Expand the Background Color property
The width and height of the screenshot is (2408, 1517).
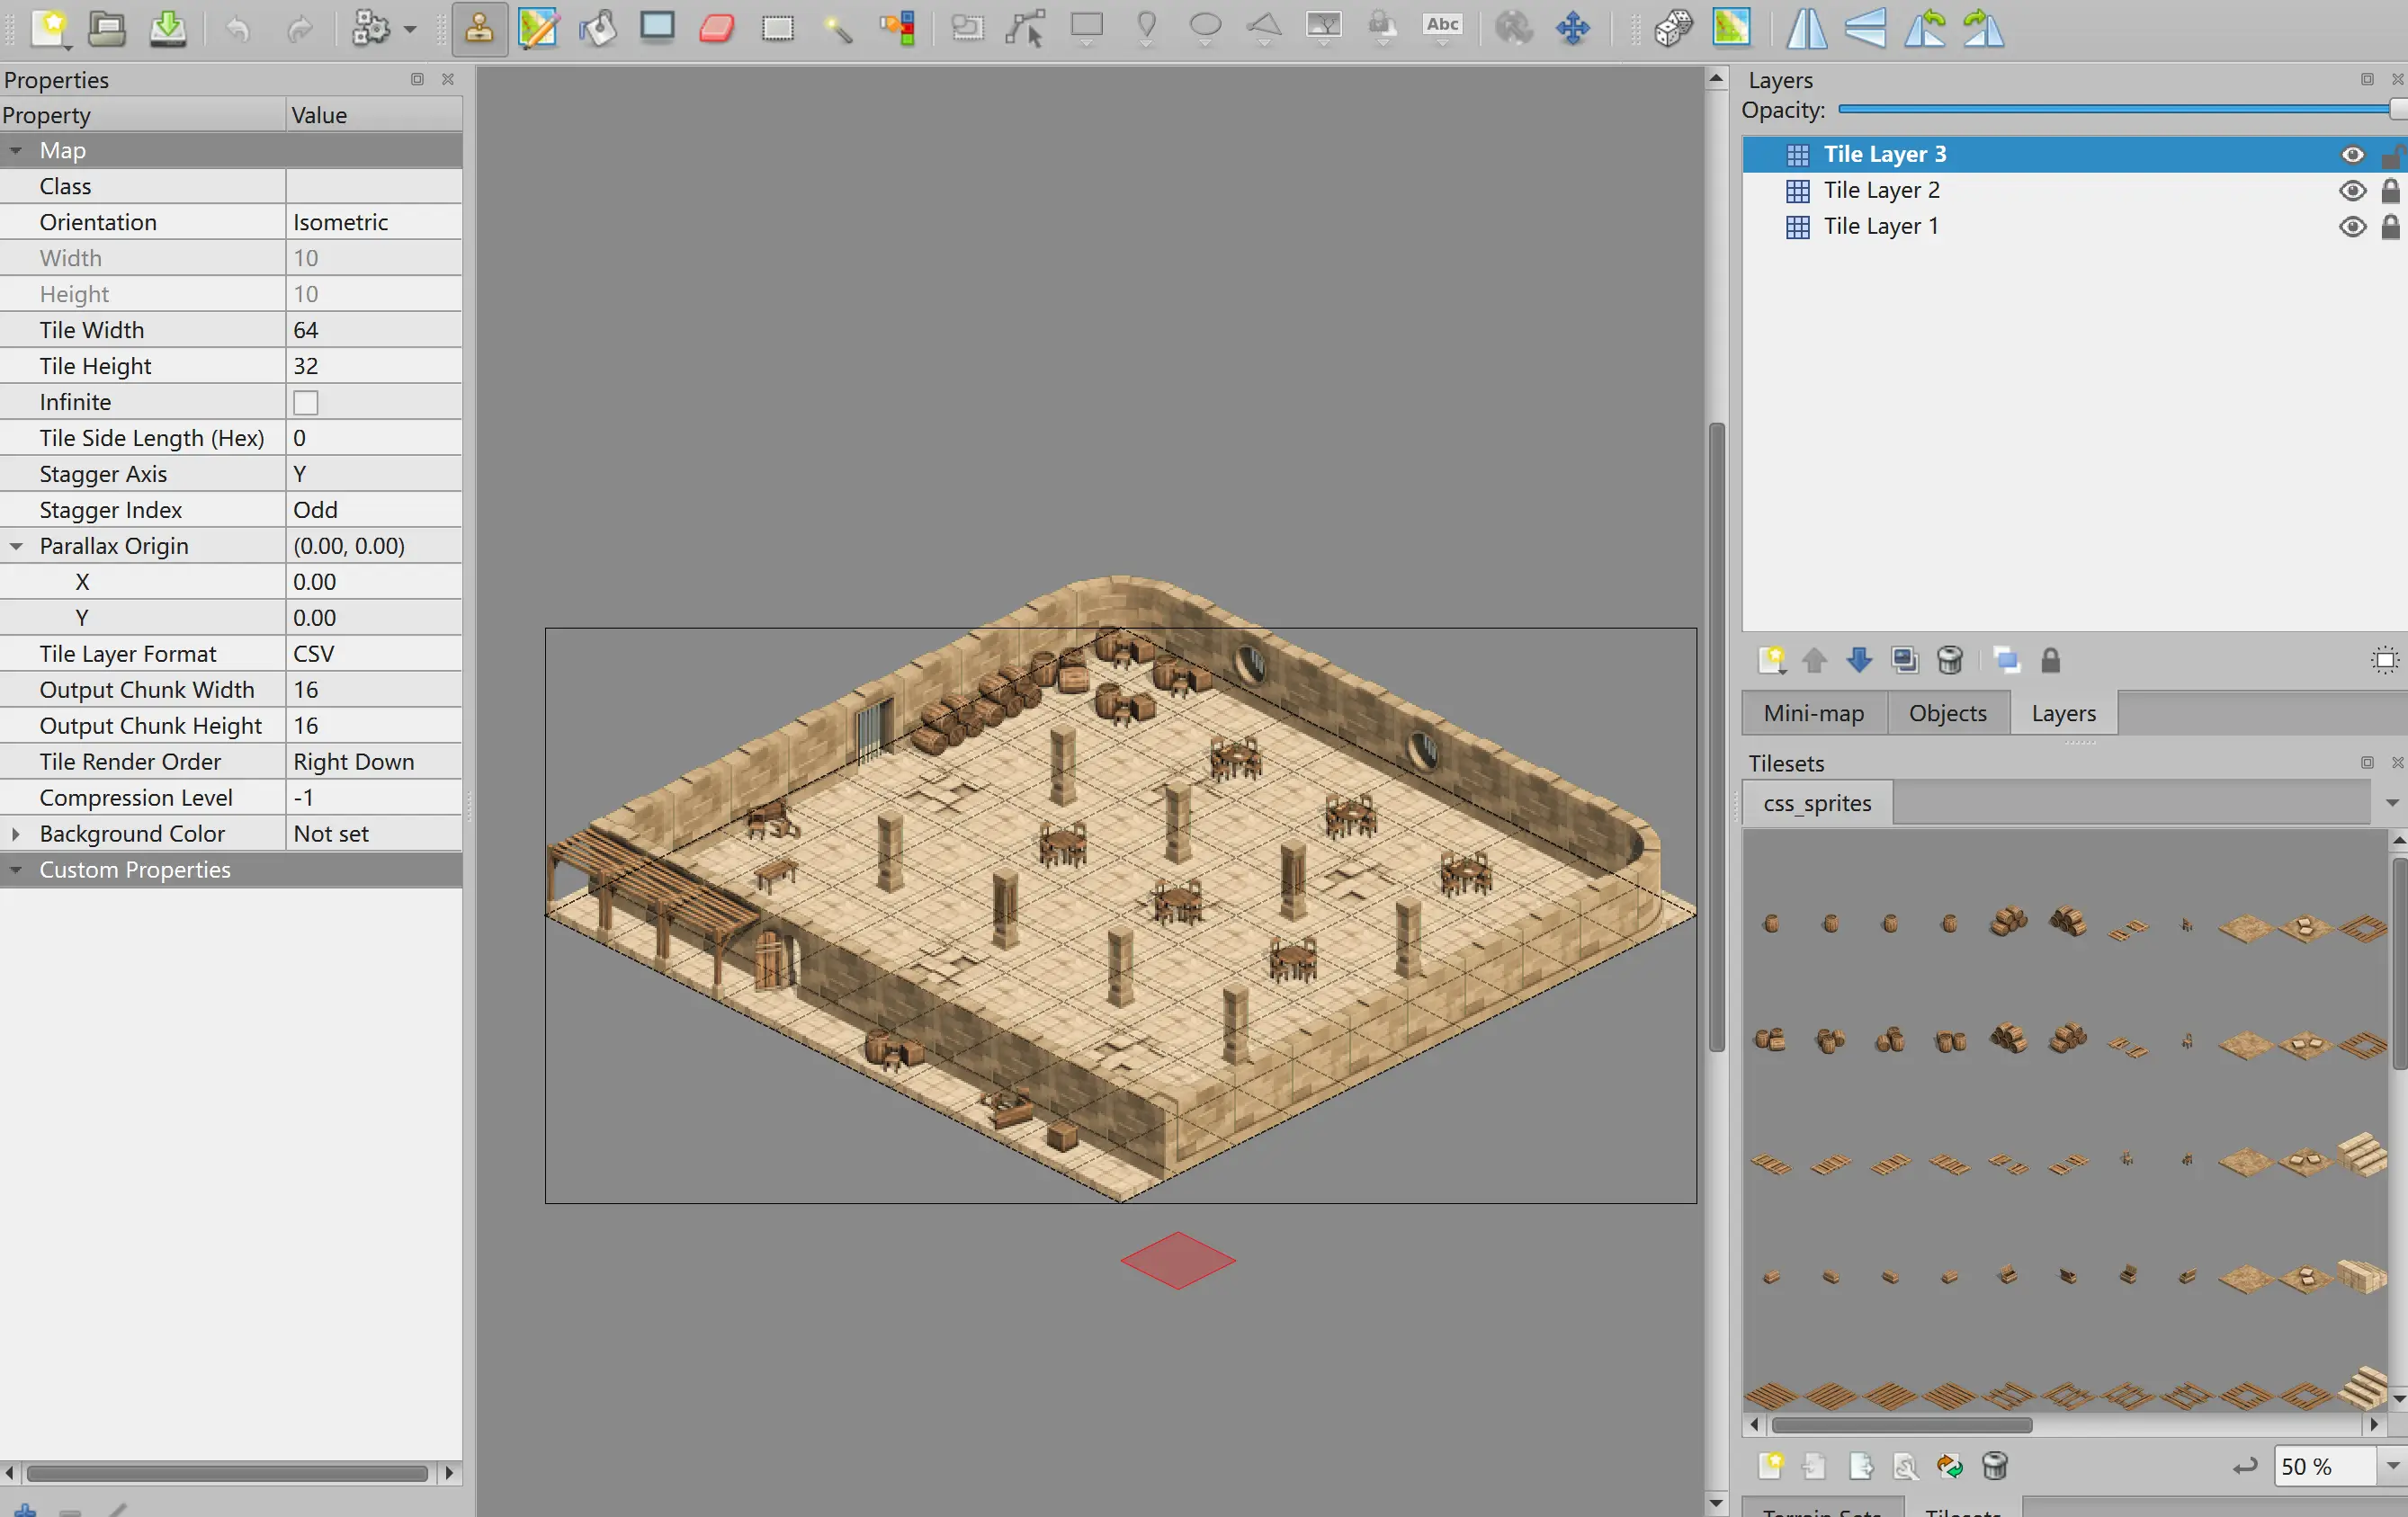[x=15, y=833]
